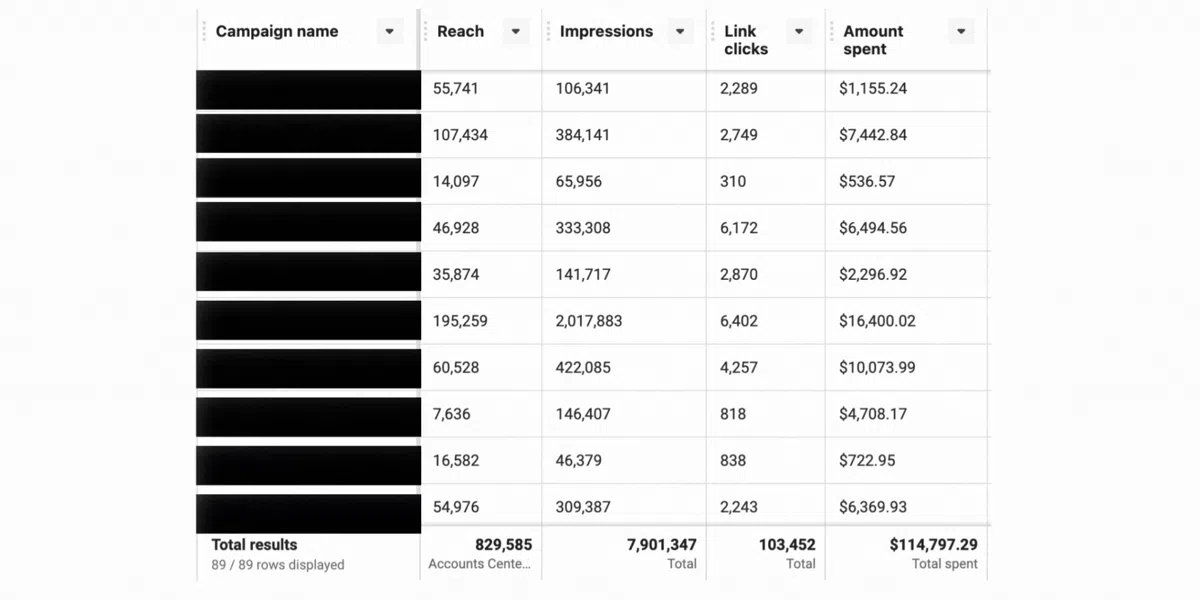Open the Amount spent column dropdown arrow
1200x600 pixels.
(961, 32)
